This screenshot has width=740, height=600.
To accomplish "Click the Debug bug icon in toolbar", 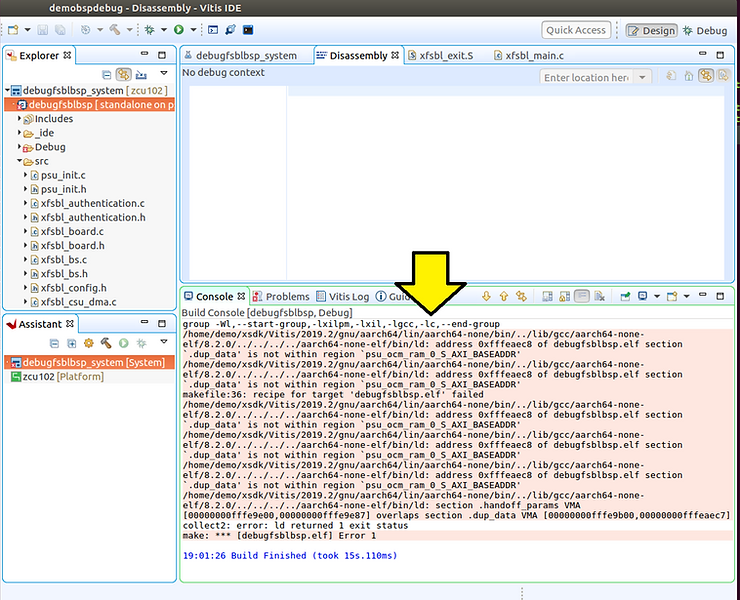I will coord(149,31).
